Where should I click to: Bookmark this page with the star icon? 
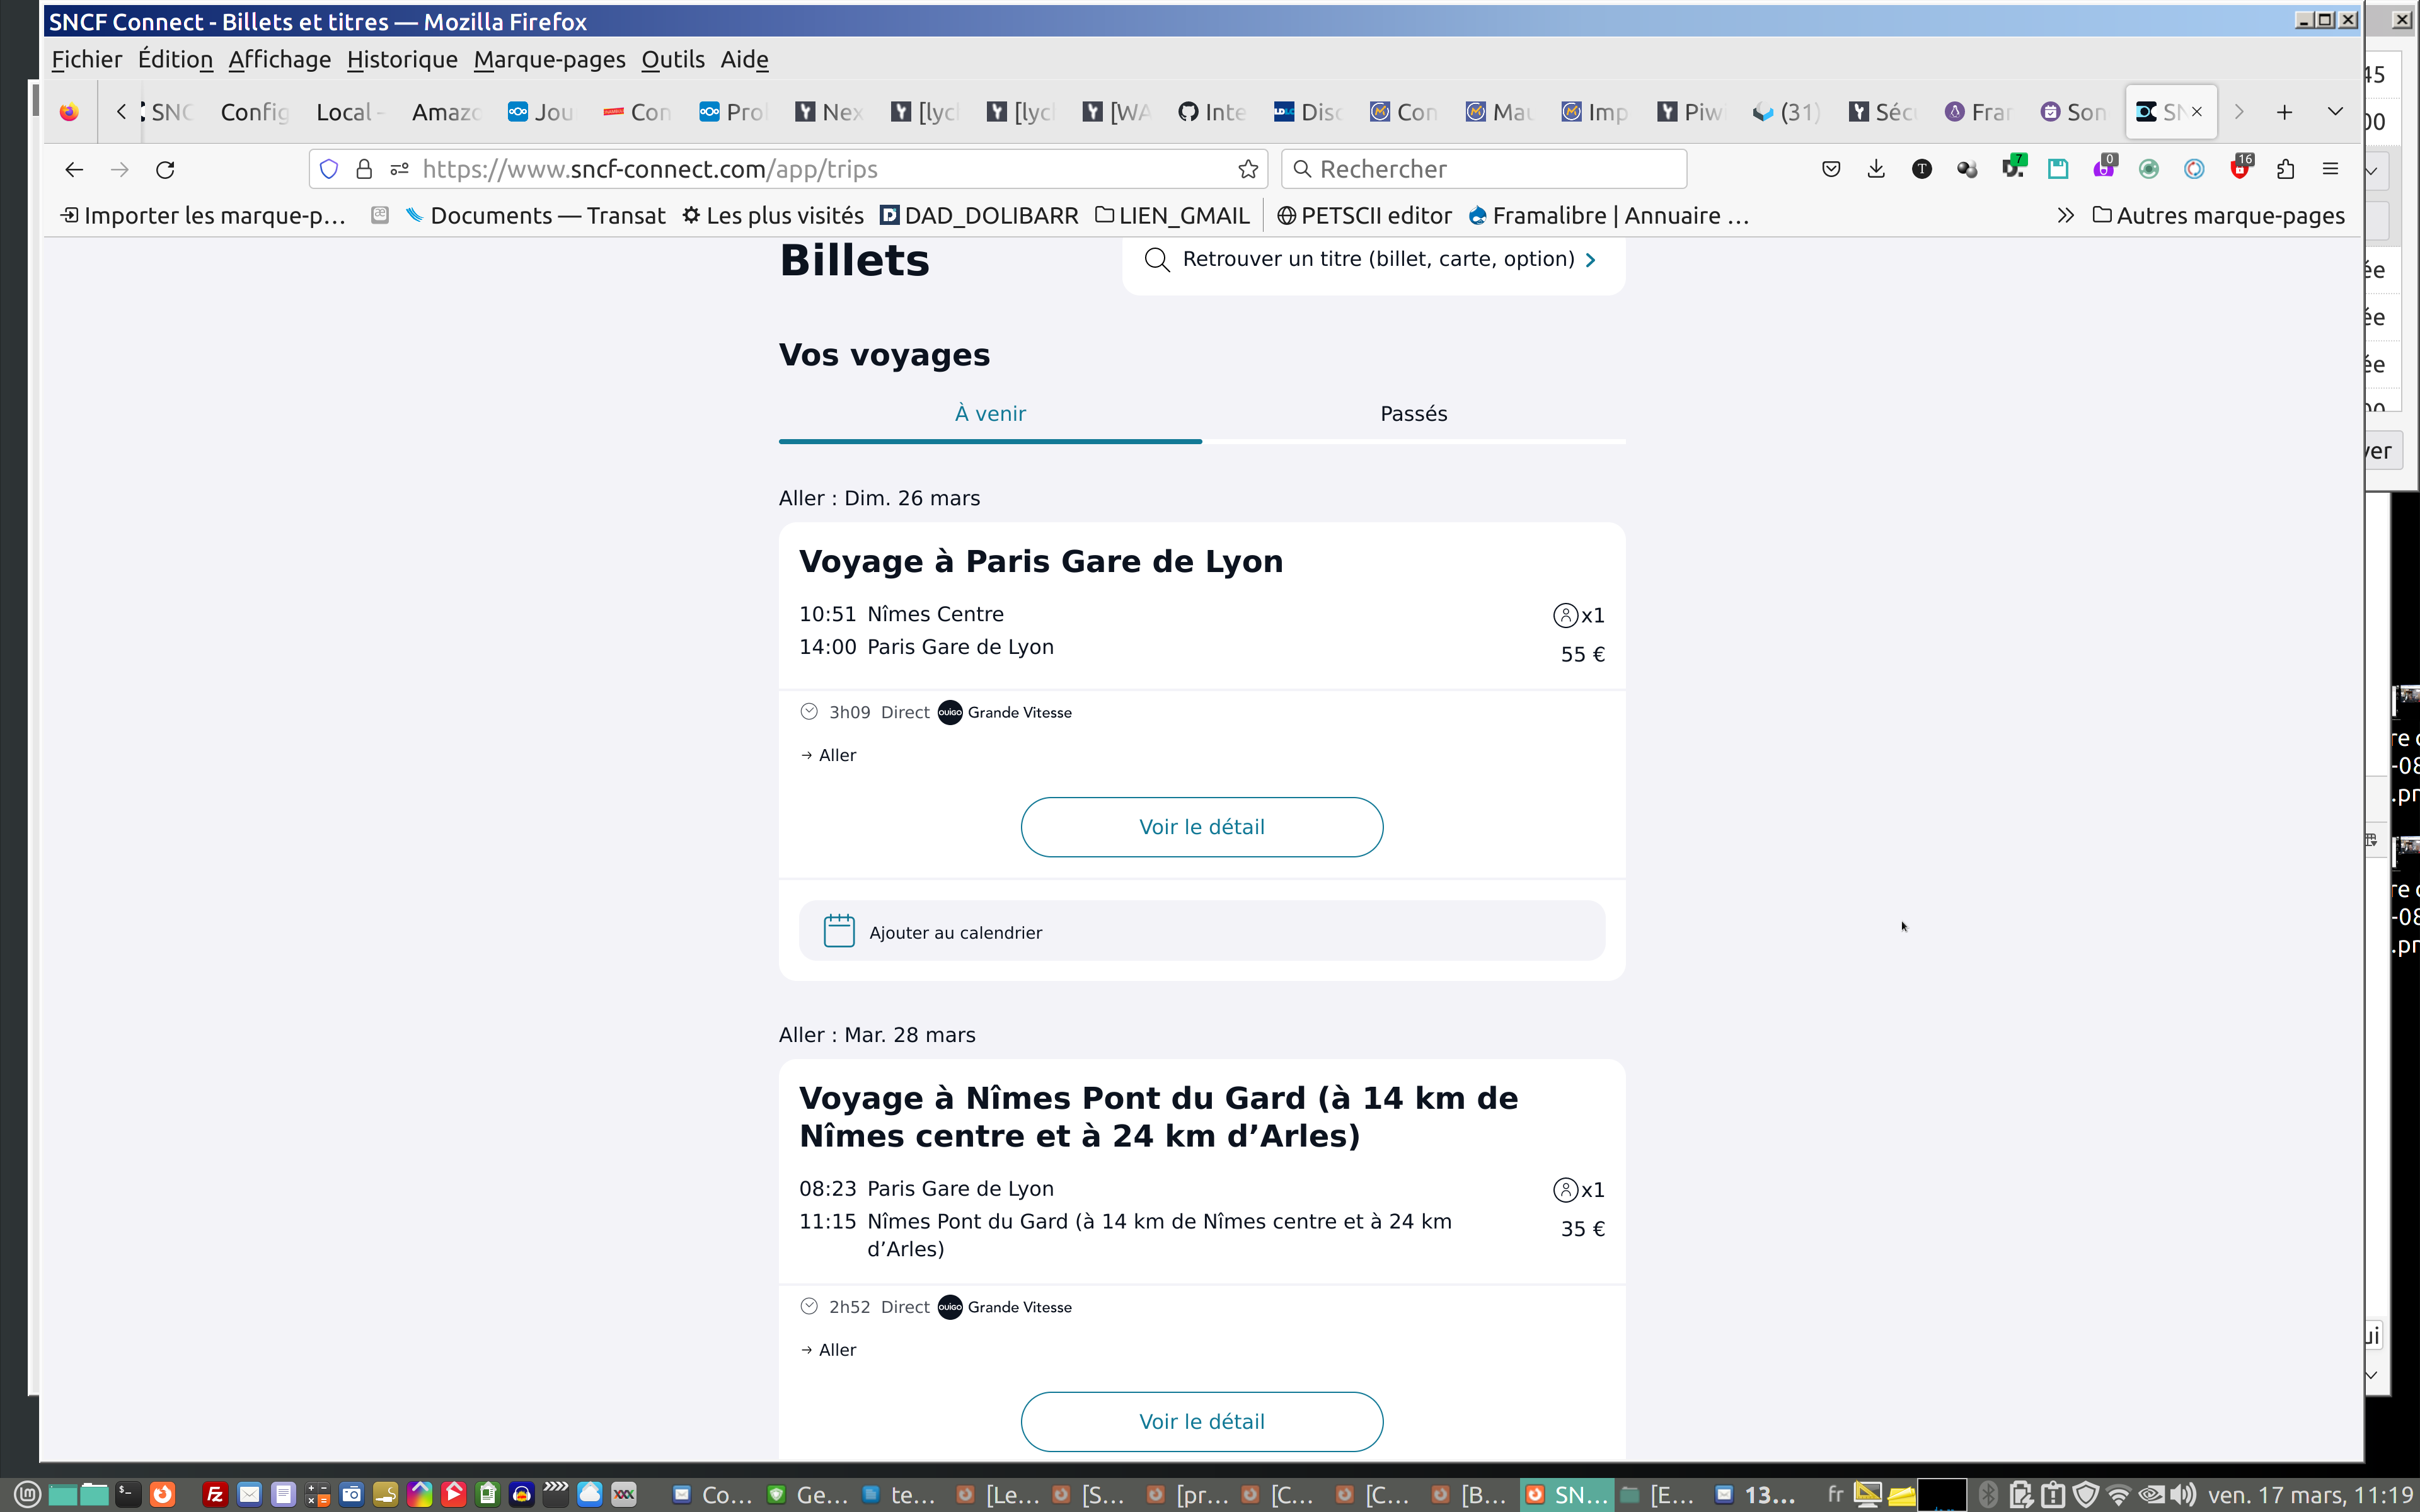tap(1247, 169)
